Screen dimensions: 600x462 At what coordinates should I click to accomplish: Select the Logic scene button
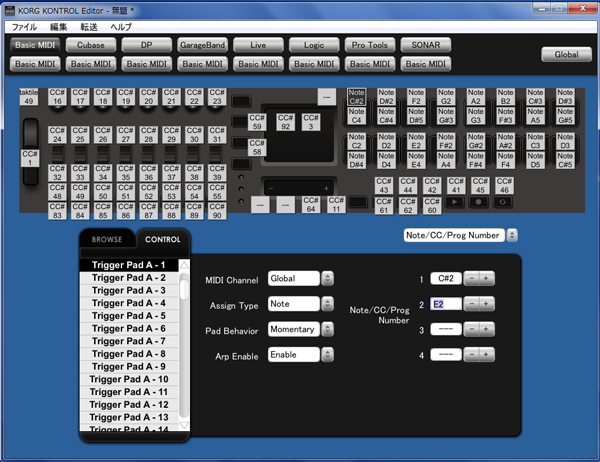click(314, 45)
